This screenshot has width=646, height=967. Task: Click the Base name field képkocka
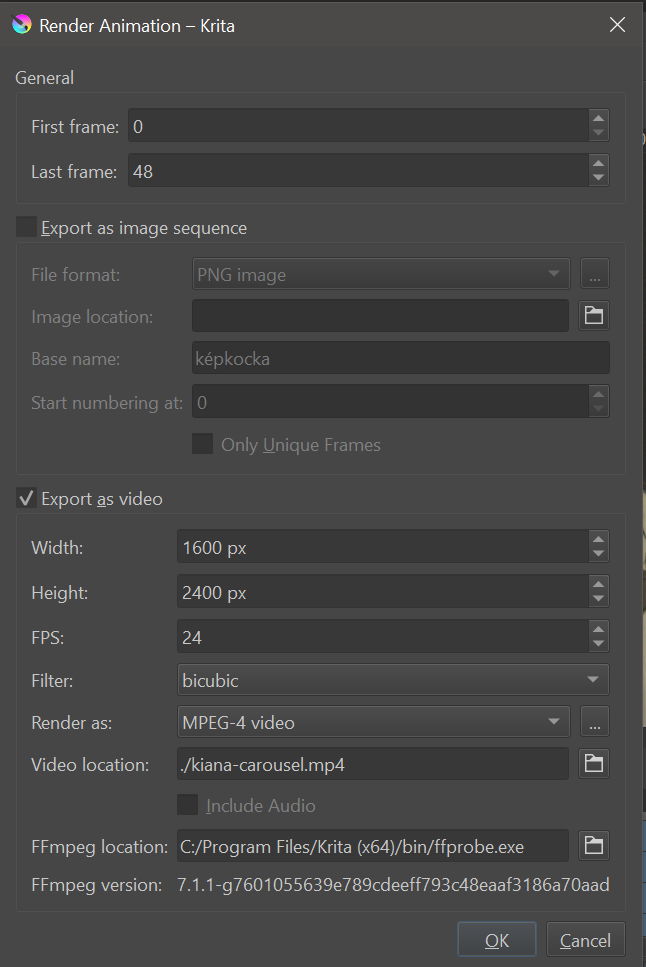coord(401,358)
